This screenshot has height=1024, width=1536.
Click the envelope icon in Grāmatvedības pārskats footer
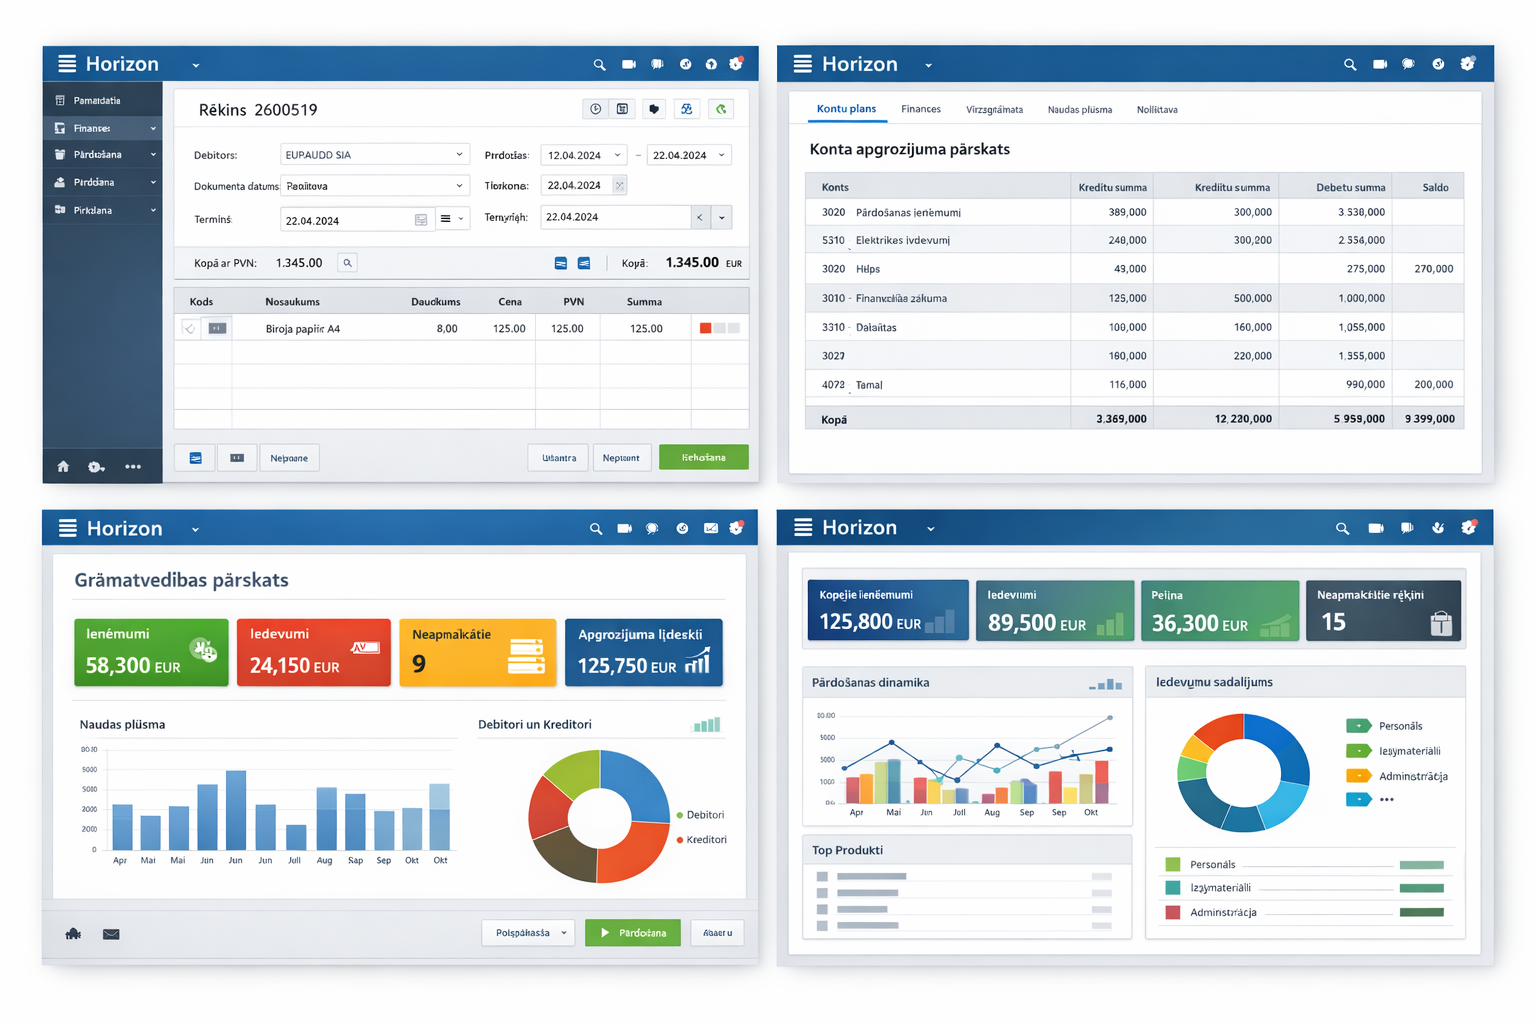click(111, 934)
